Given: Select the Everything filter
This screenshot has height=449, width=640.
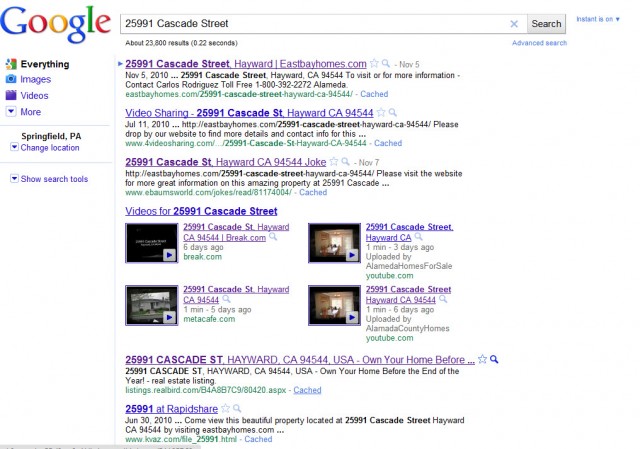Looking at the screenshot, I should point(45,64).
